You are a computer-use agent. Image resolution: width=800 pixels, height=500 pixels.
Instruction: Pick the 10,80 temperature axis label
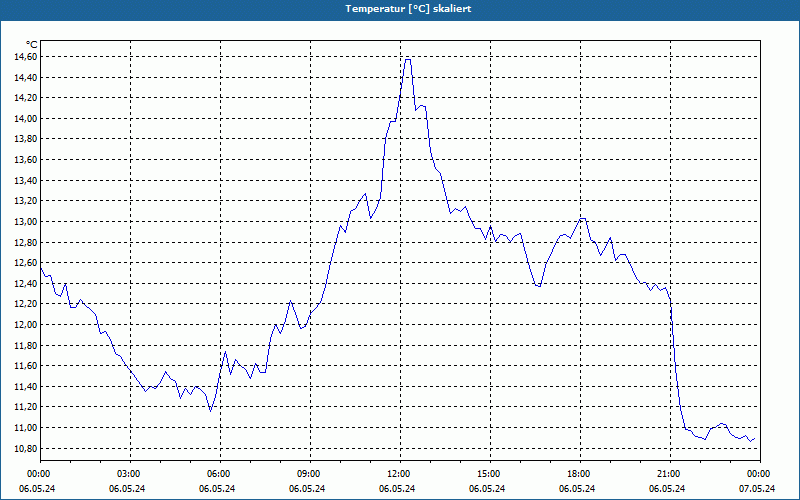26,448
